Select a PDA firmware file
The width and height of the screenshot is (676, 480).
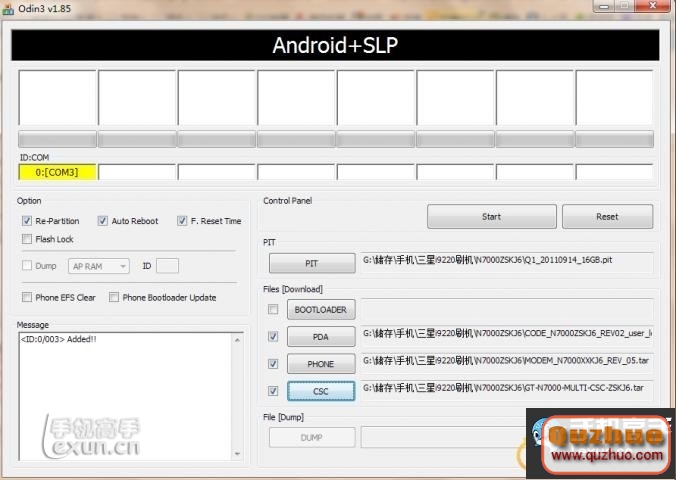[321, 337]
